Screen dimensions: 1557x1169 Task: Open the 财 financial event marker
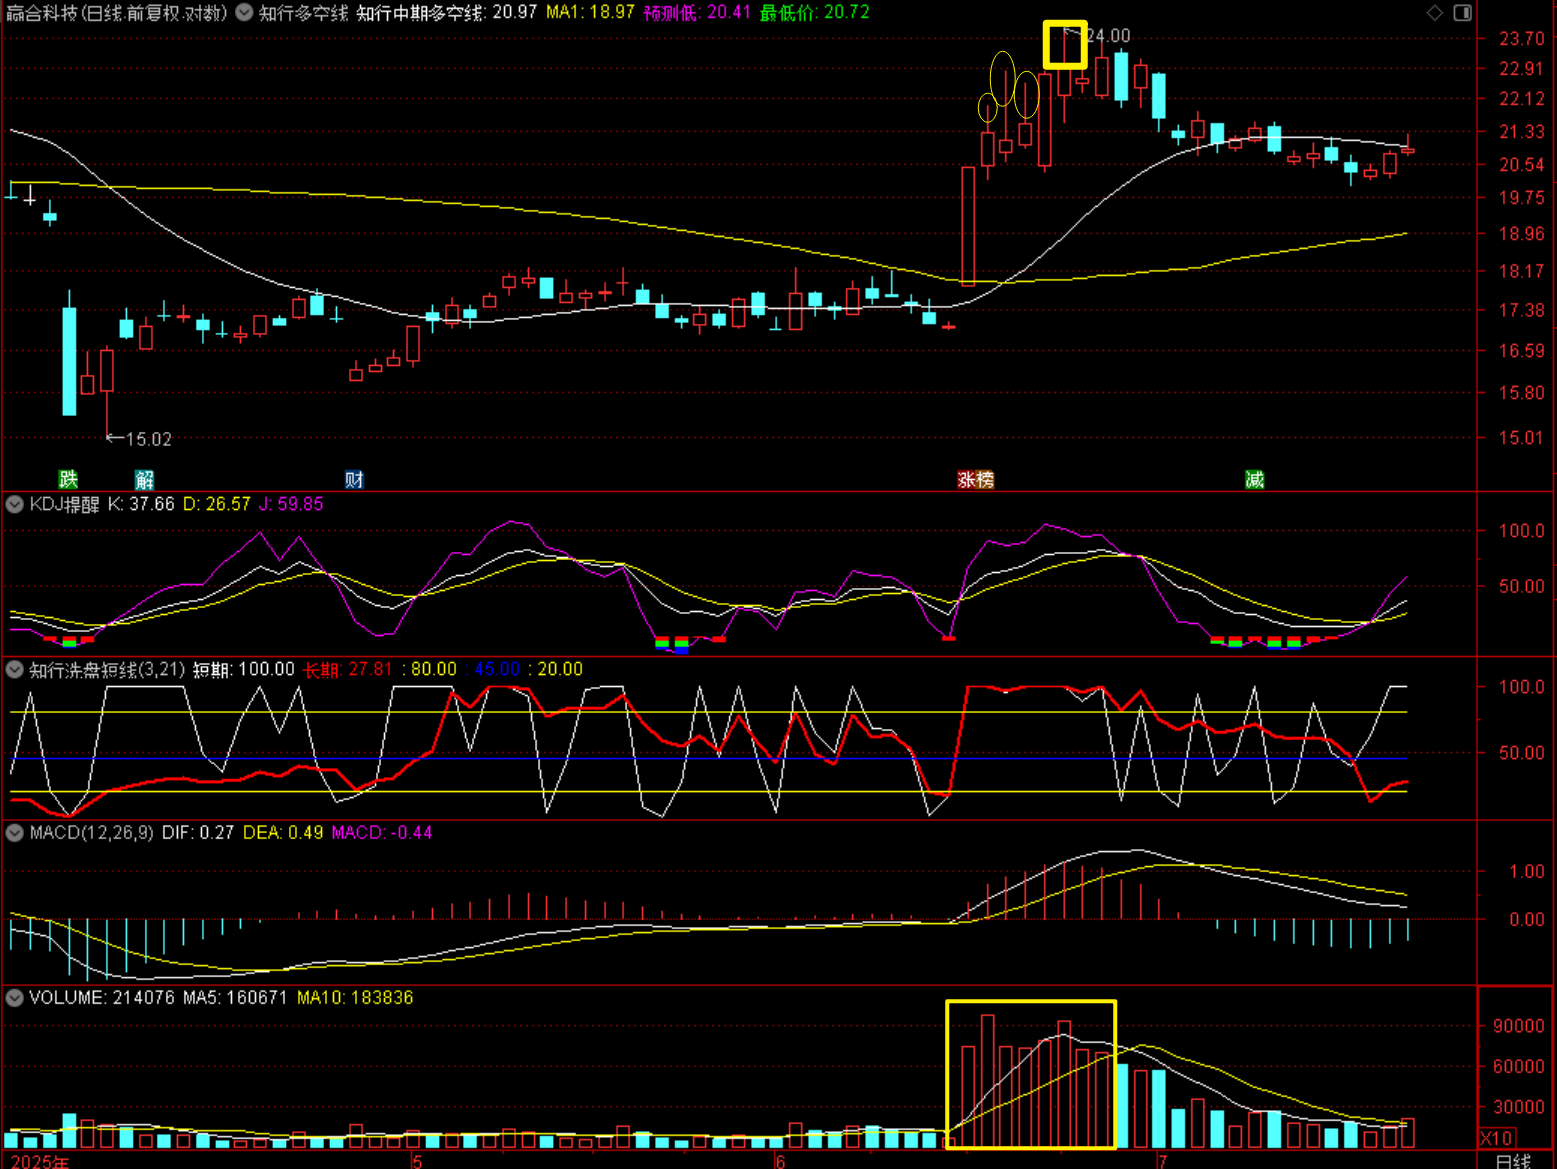354,479
